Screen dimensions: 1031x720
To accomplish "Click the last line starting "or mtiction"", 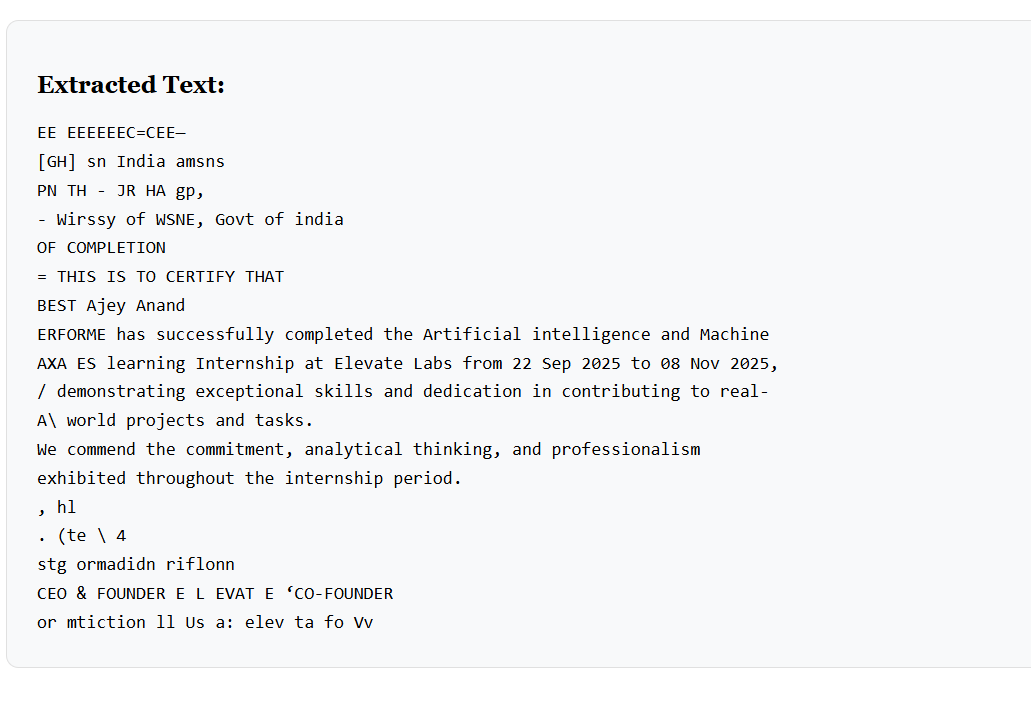I will (205, 622).
